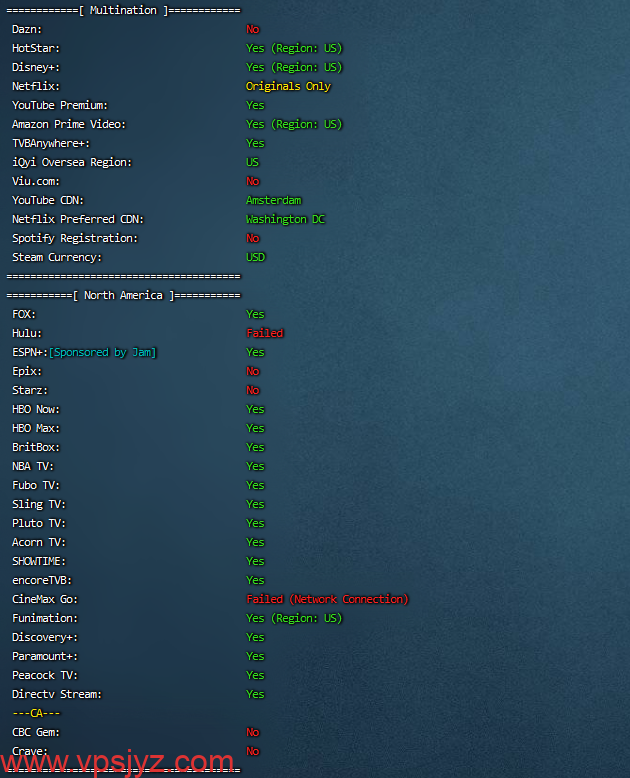Select the Netflix Preferred CDN: label
Screen dimensions: 630x778
click(x=78, y=219)
